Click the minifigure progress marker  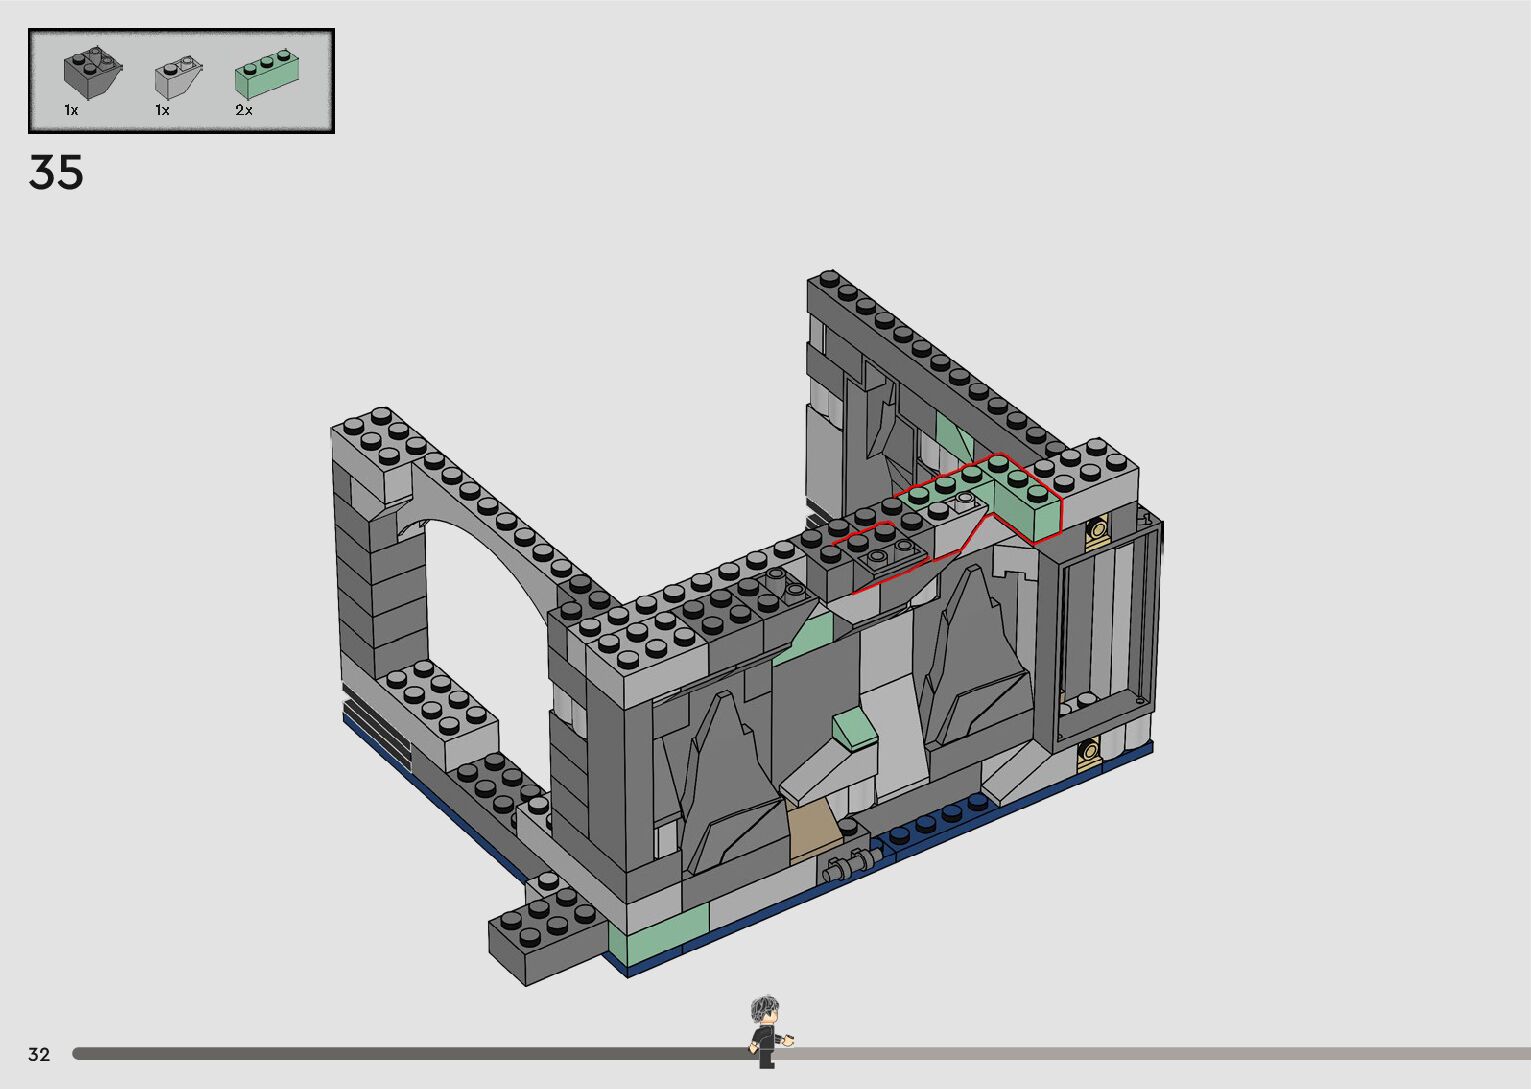pyautogui.click(x=766, y=1030)
